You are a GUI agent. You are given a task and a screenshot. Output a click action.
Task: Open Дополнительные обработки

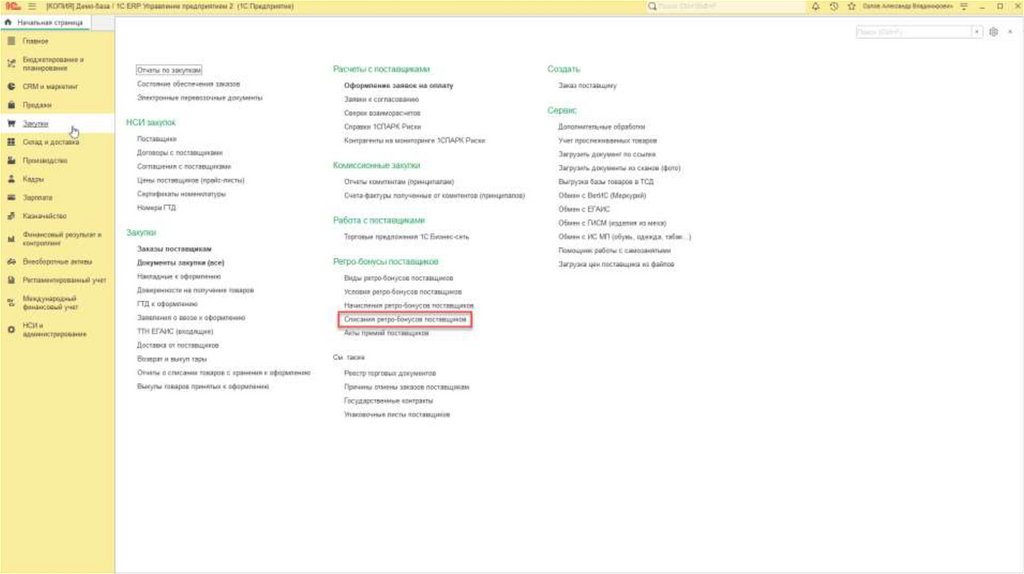click(x=601, y=127)
